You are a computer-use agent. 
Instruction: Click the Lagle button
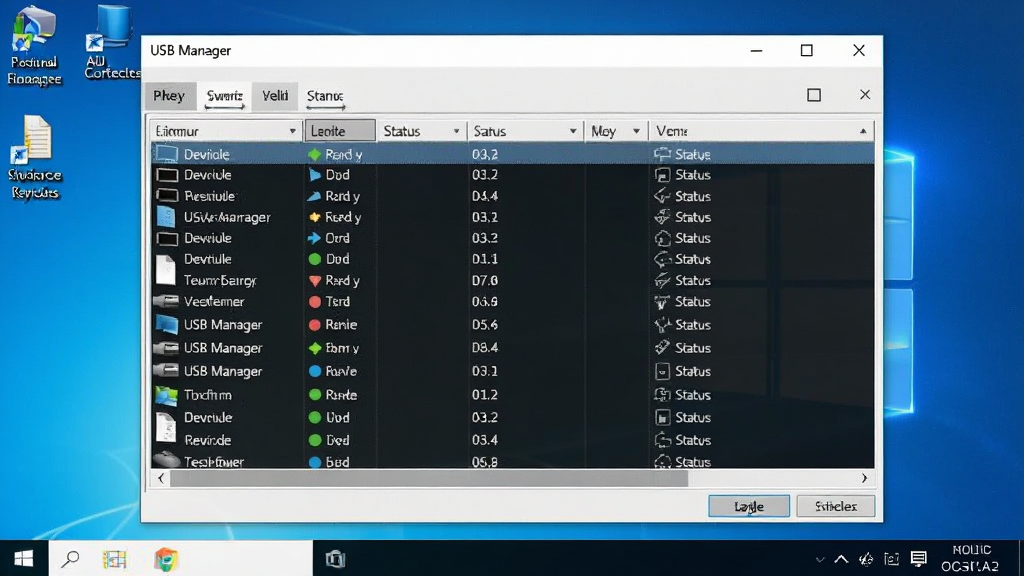(x=749, y=506)
